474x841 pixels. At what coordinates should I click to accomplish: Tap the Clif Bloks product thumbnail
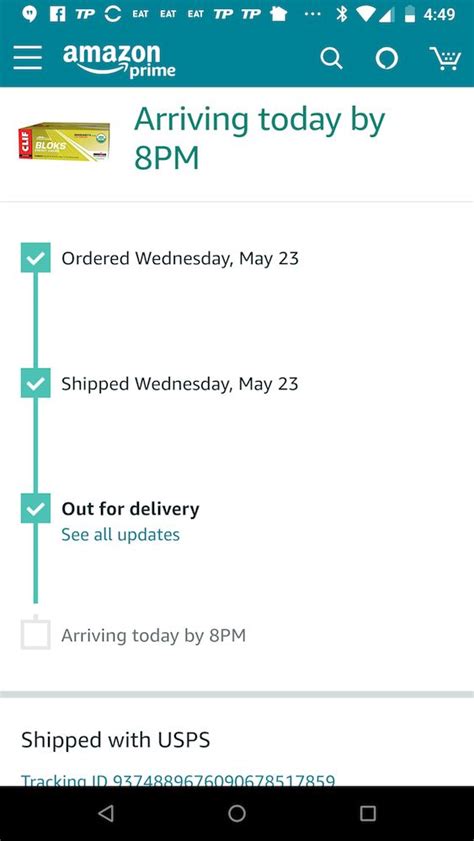pos(64,142)
